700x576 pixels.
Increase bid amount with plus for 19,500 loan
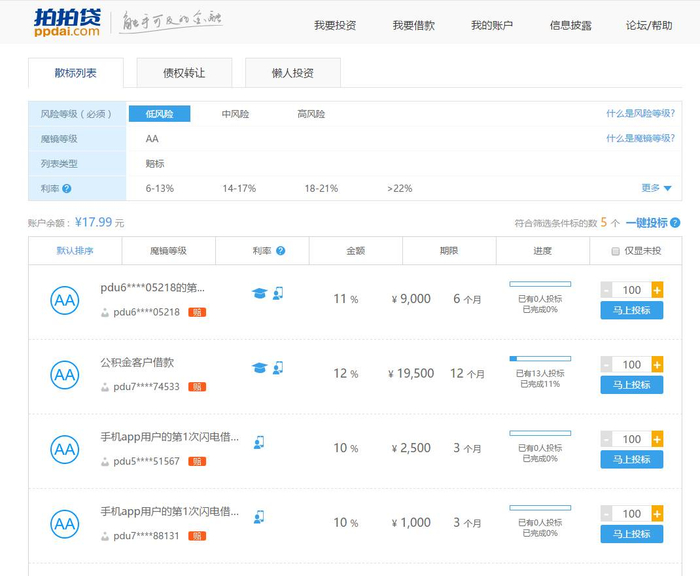[657, 365]
